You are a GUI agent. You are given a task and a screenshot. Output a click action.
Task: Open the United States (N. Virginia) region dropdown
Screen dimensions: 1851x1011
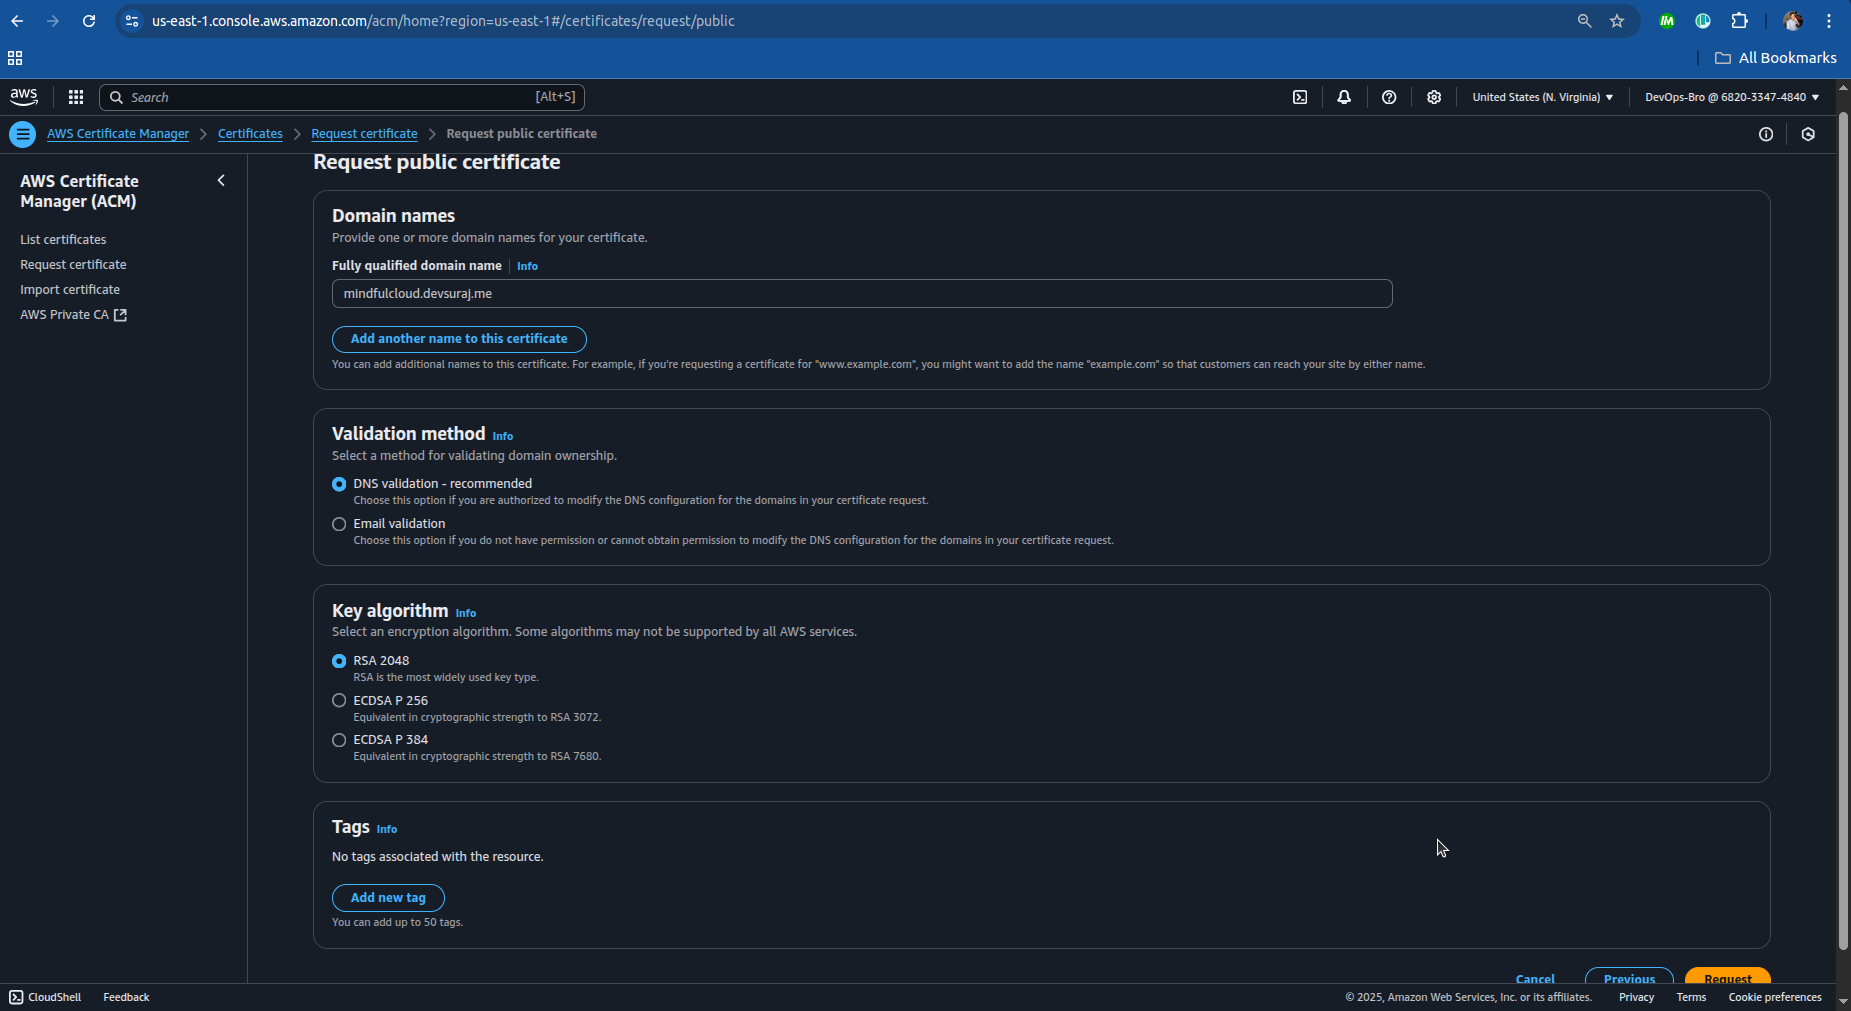(x=1543, y=97)
